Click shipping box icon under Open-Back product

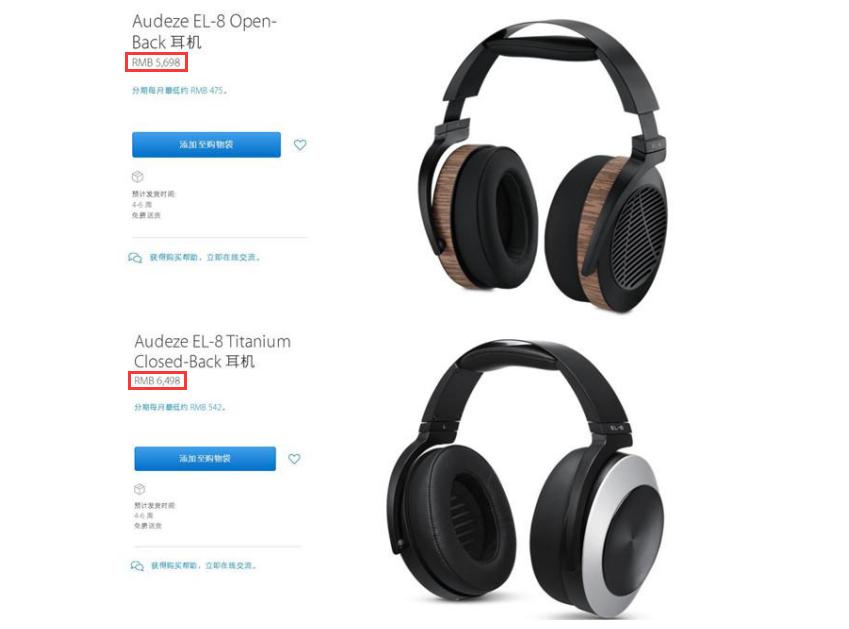pyautogui.click(x=138, y=176)
